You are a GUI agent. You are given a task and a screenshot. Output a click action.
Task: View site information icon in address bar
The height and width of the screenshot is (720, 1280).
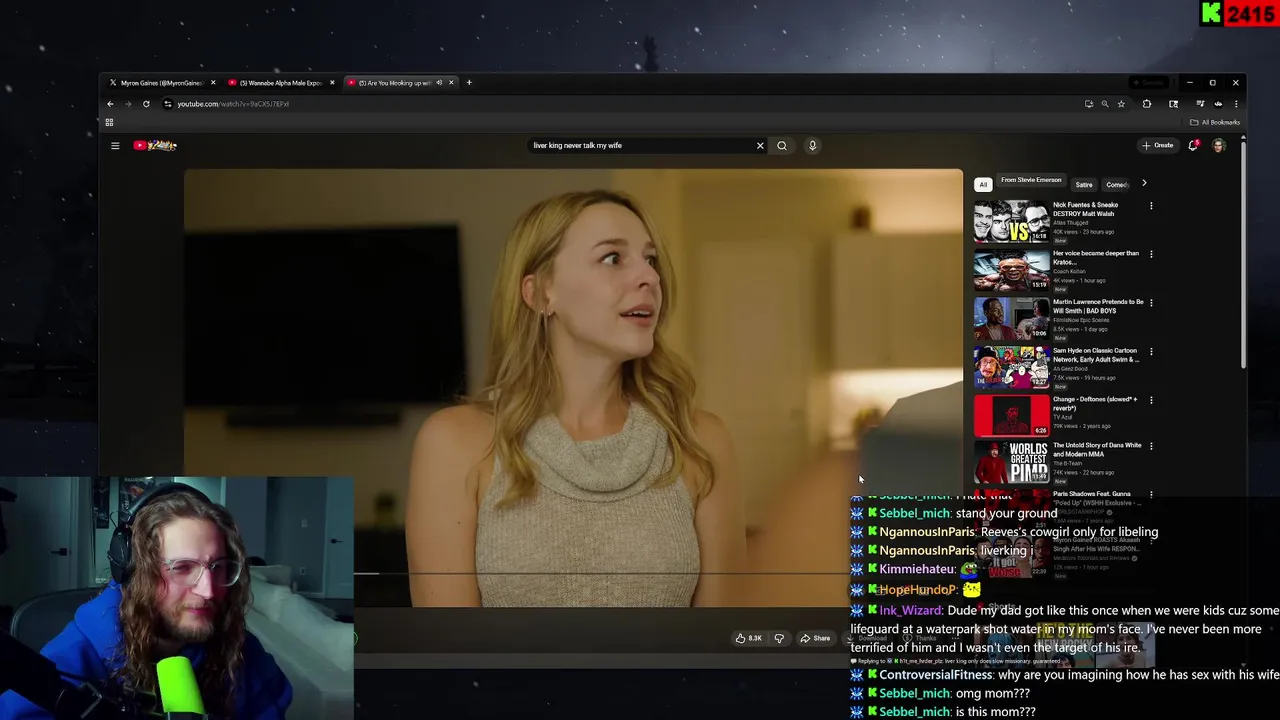[167, 104]
